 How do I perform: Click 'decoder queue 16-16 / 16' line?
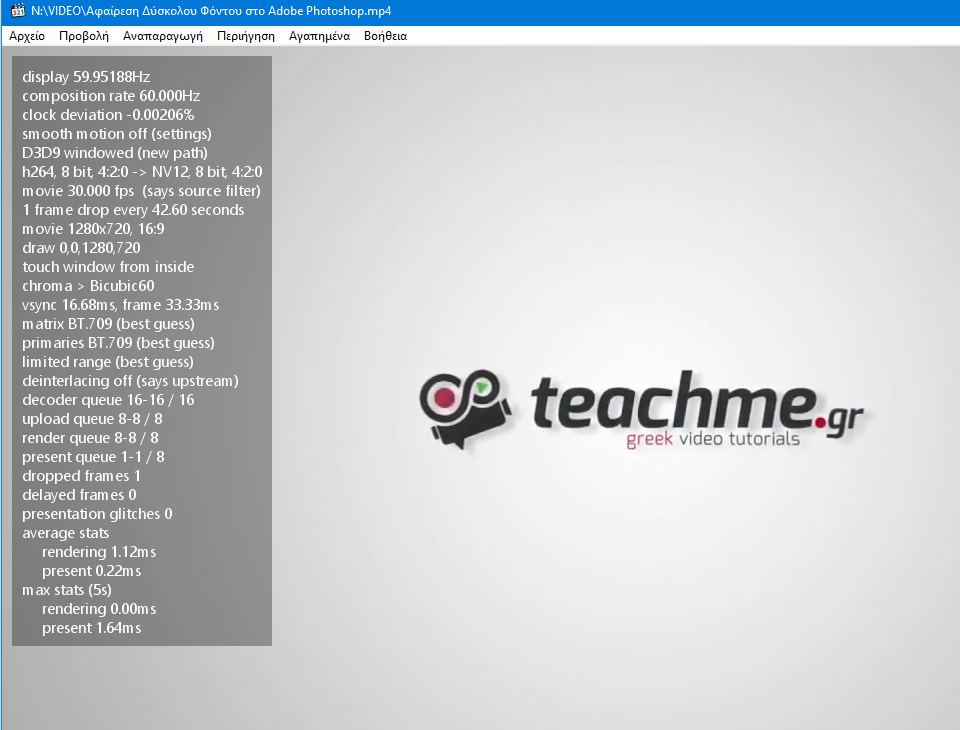[x=108, y=400]
